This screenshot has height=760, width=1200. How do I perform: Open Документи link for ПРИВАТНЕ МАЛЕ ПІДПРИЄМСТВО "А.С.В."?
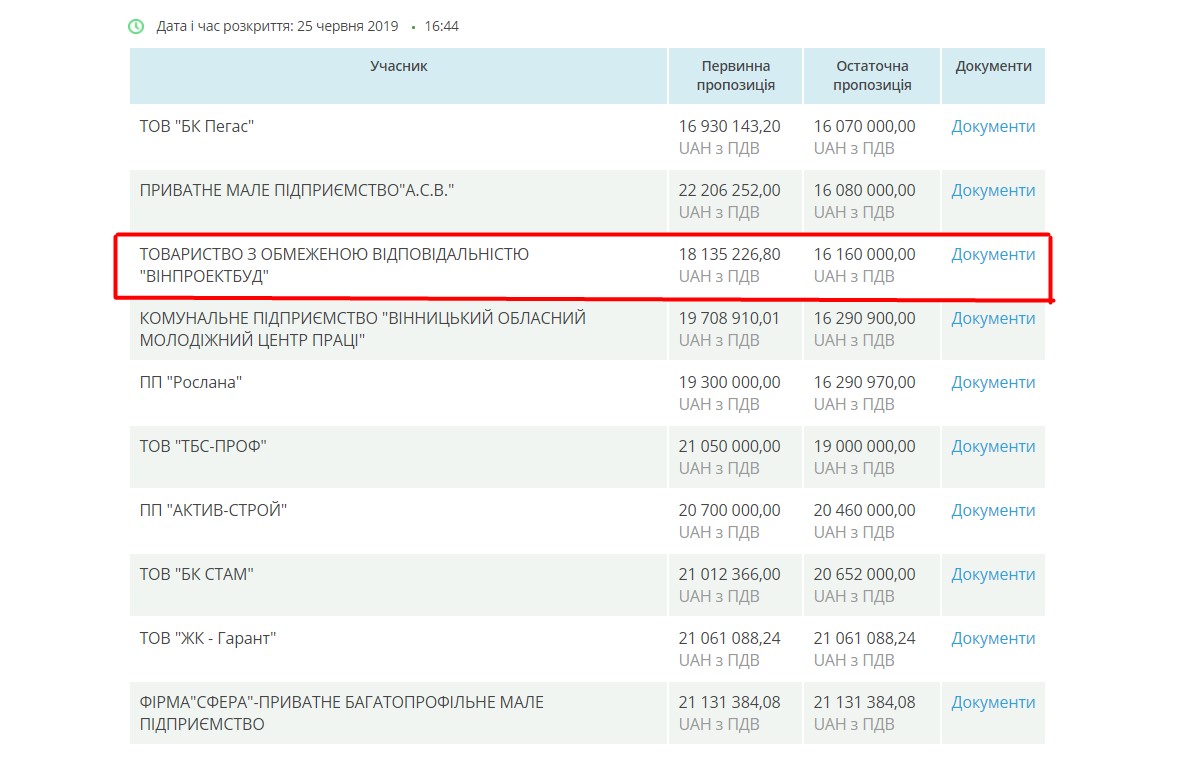[993, 191]
